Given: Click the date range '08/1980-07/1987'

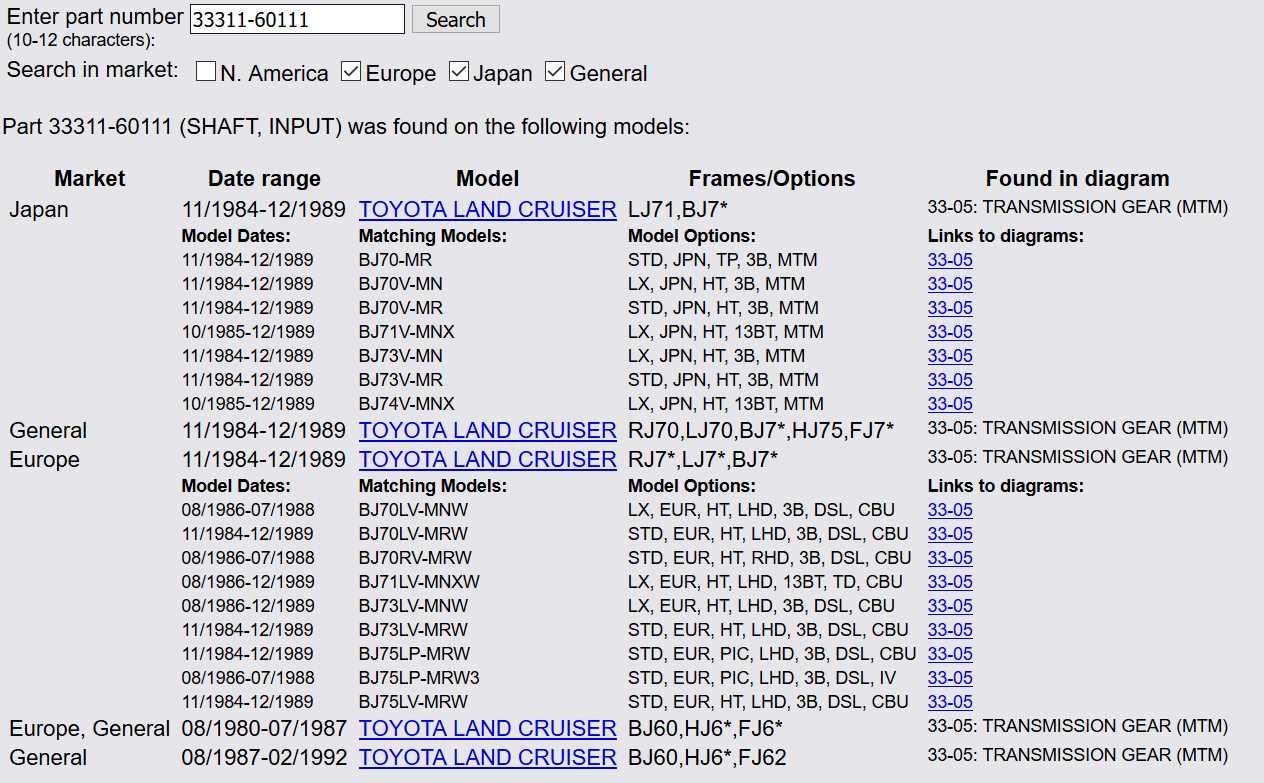Looking at the screenshot, I should [x=264, y=729].
